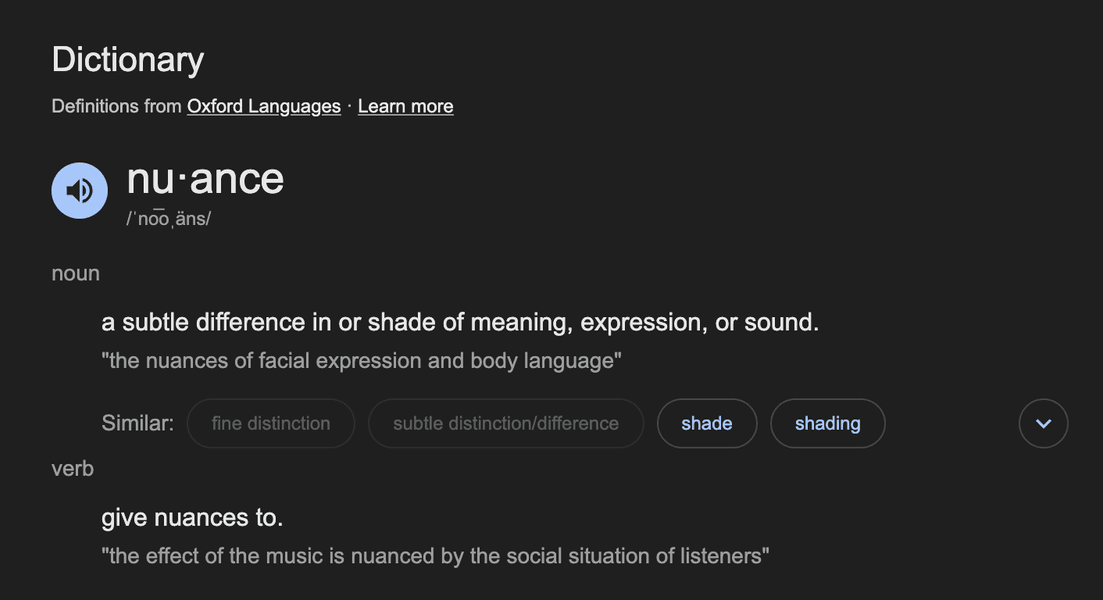The width and height of the screenshot is (1103, 600).
Task: Click the headword nu·ance
Action: [205, 179]
